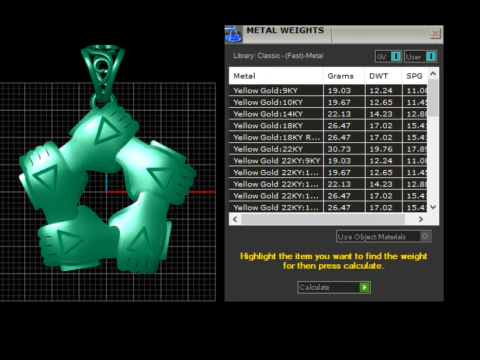480x360 pixels.
Task: Click grams value 19.03 in Yellow Gold:9KY row
Action: tap(339, 91)
